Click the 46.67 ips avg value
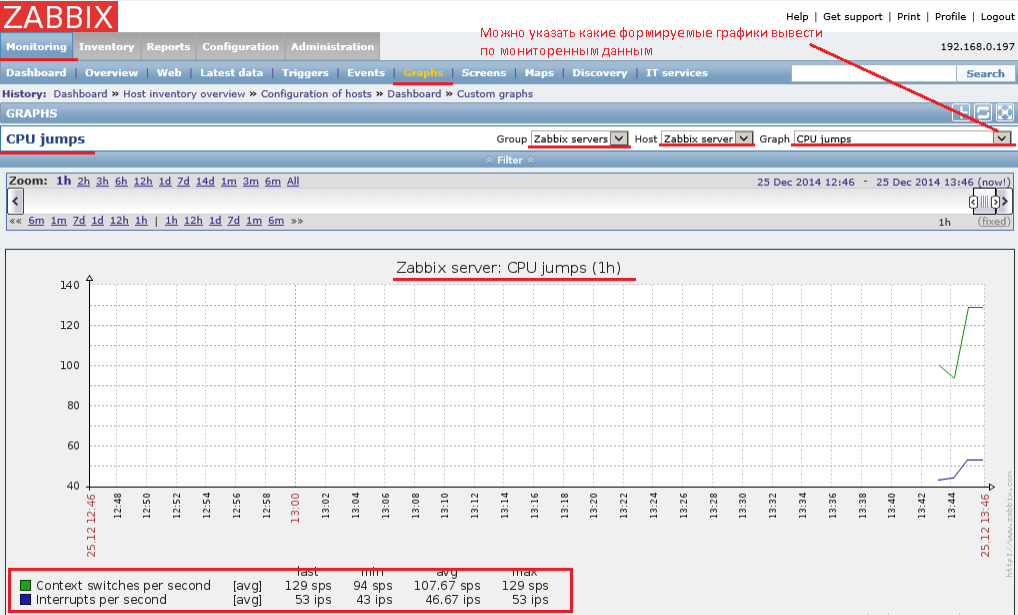Screen dimensions: 1018x615 pos(453,599)
